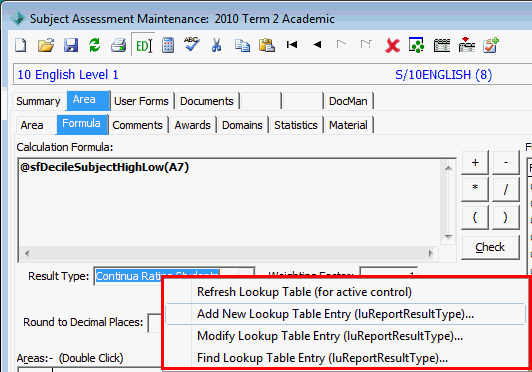Click formula horizontal scroll left arrow
This screenshot has height=372, width=532.
(x=27, y=253)
